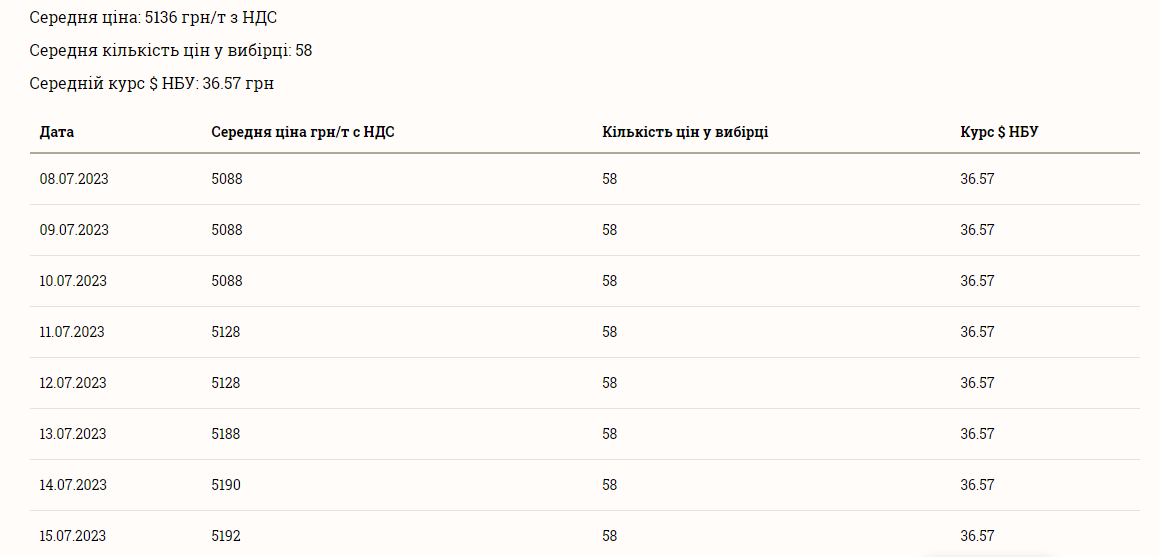This screenshot has width=1160, height=557.
Task: Click the "Курс $ НБУ" column header
Action: pos(999,132)
